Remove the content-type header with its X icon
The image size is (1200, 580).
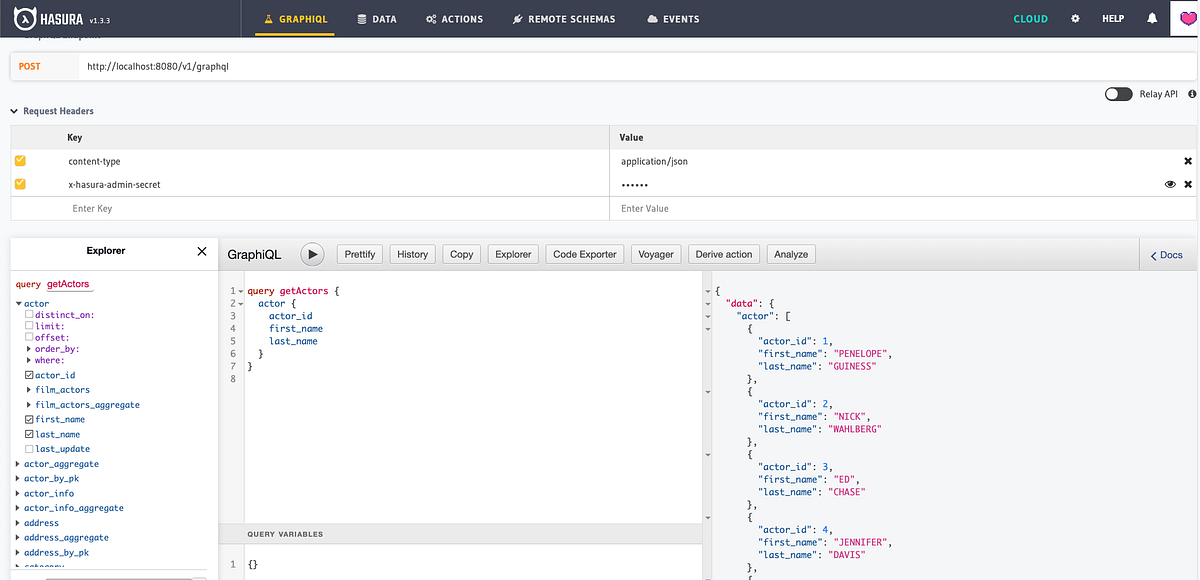pos(1187,160)
